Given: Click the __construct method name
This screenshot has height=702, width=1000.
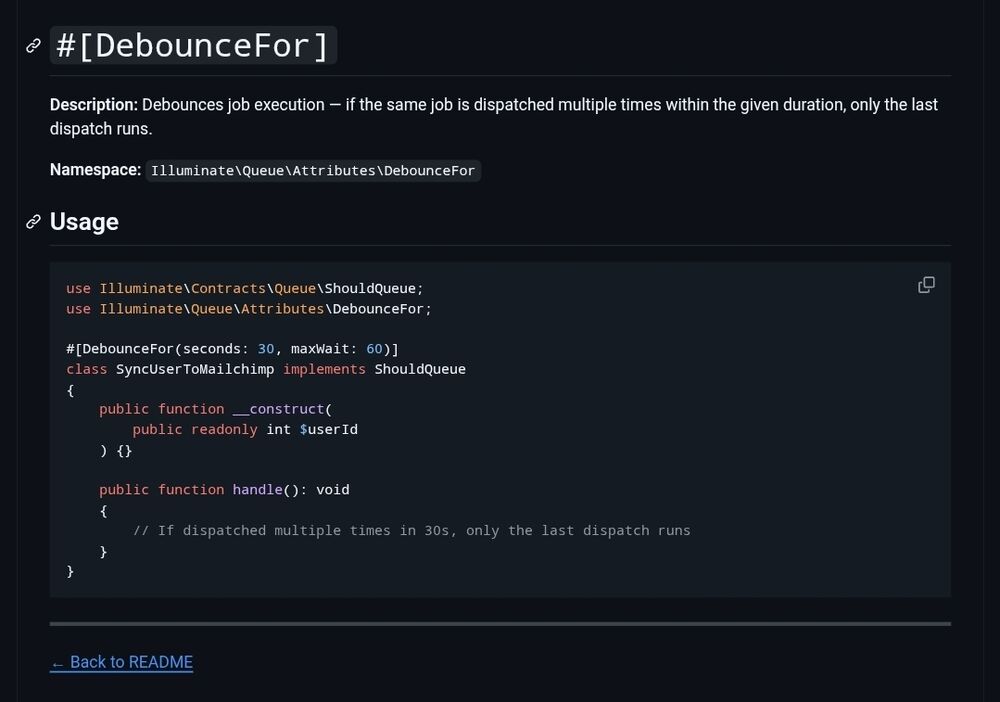Looking at the screenshot, I should point(278,409).
